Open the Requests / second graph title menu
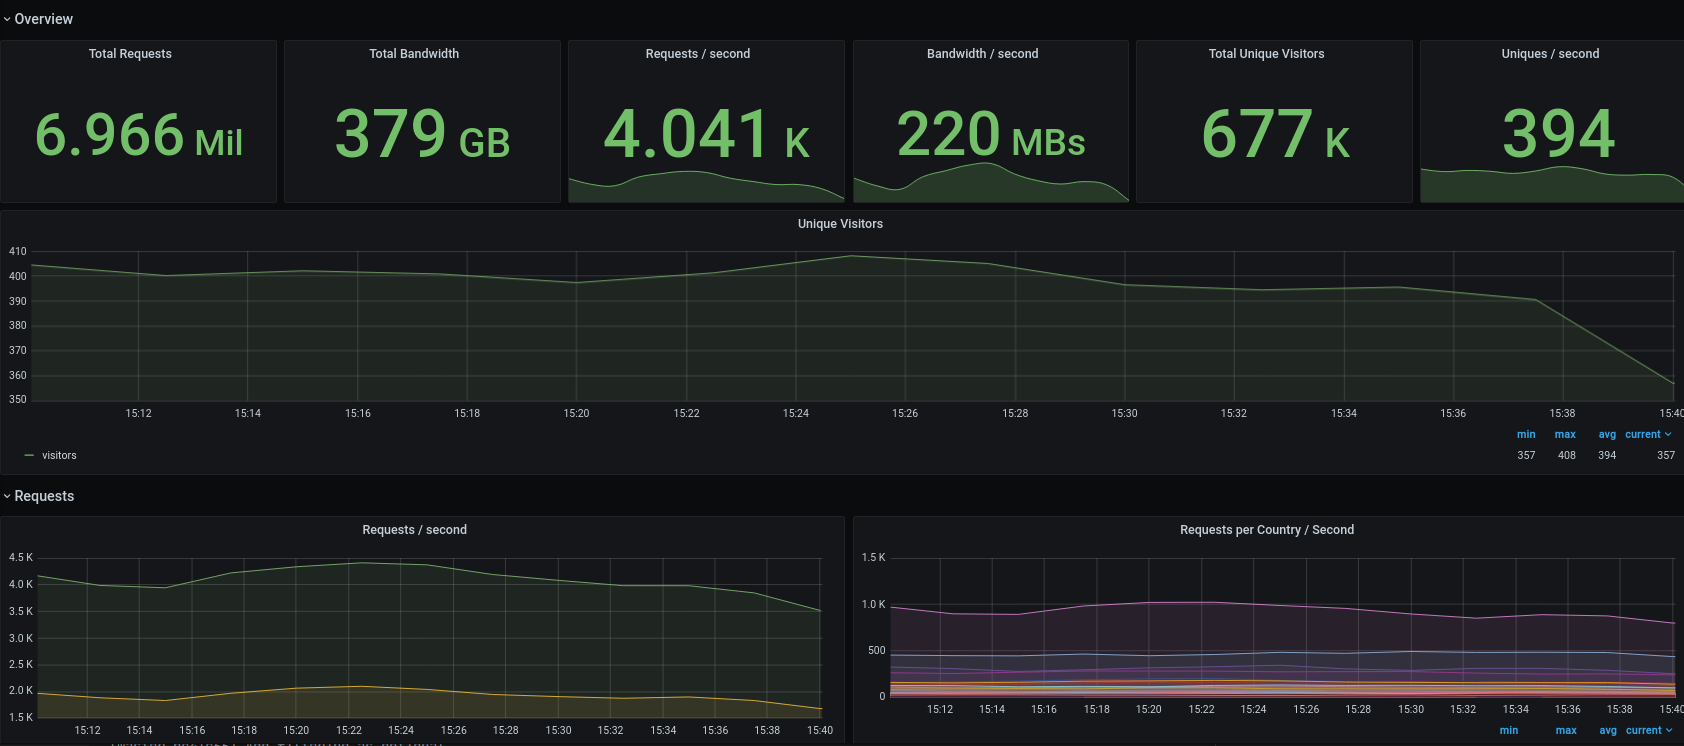 (414, 530)
